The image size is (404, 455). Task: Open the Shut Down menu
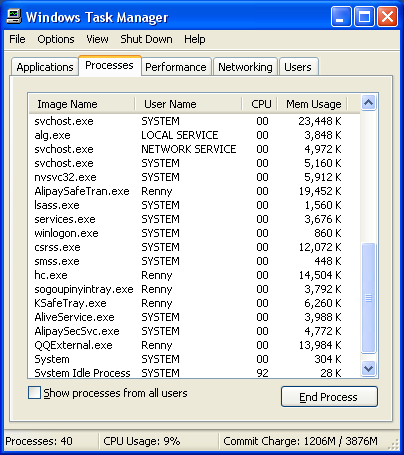146,39
